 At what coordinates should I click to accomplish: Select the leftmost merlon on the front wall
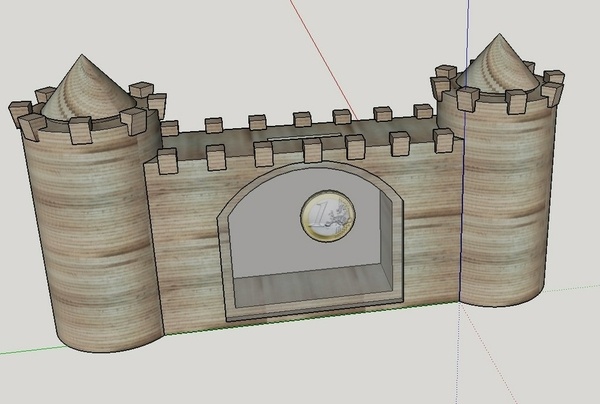pos(168,158)
